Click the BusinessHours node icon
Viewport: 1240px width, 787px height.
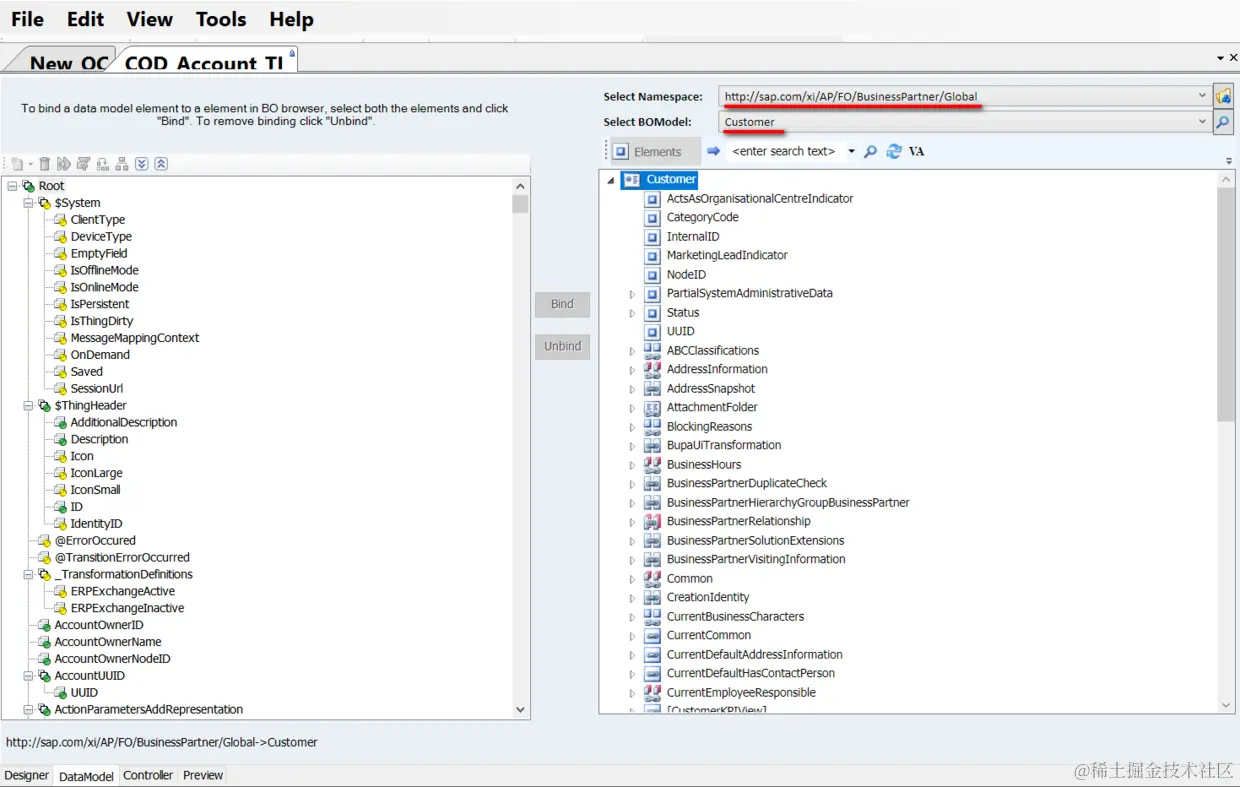click(652, 464)
